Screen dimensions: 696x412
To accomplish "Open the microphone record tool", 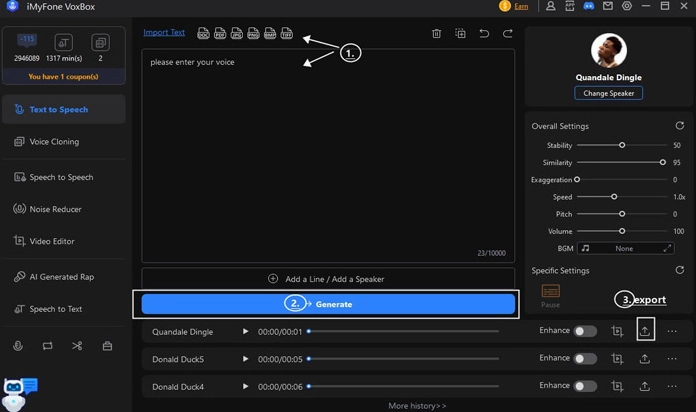I will (18, 346).
